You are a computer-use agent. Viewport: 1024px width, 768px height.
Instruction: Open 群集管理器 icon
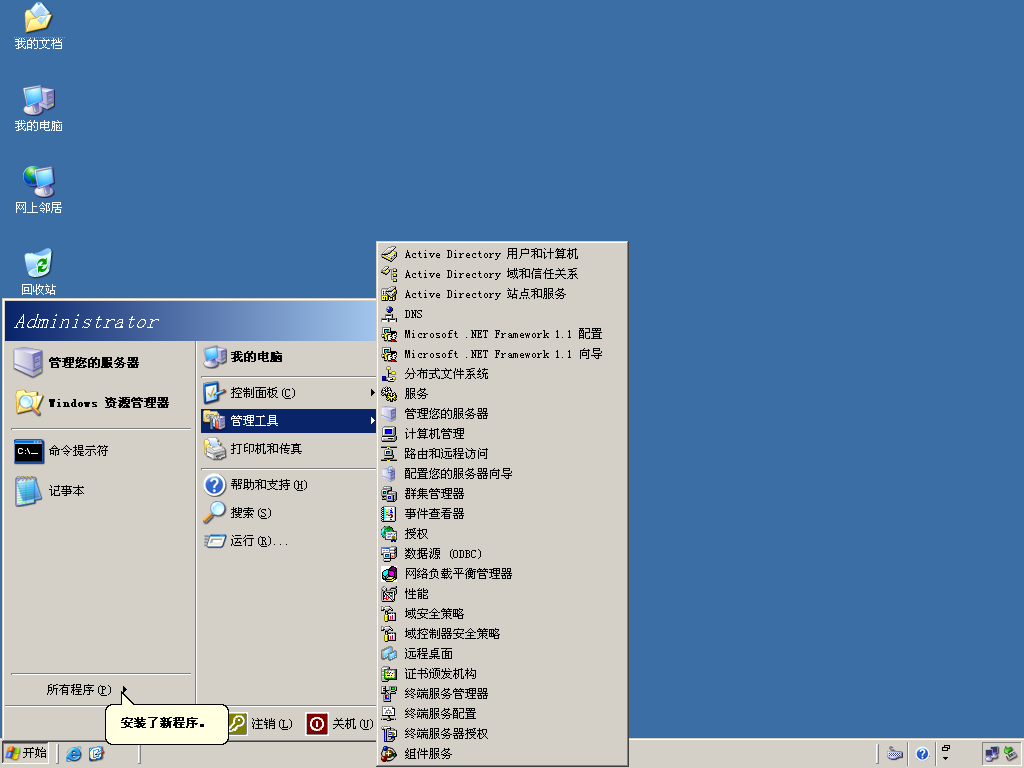[x=389, y=494]
